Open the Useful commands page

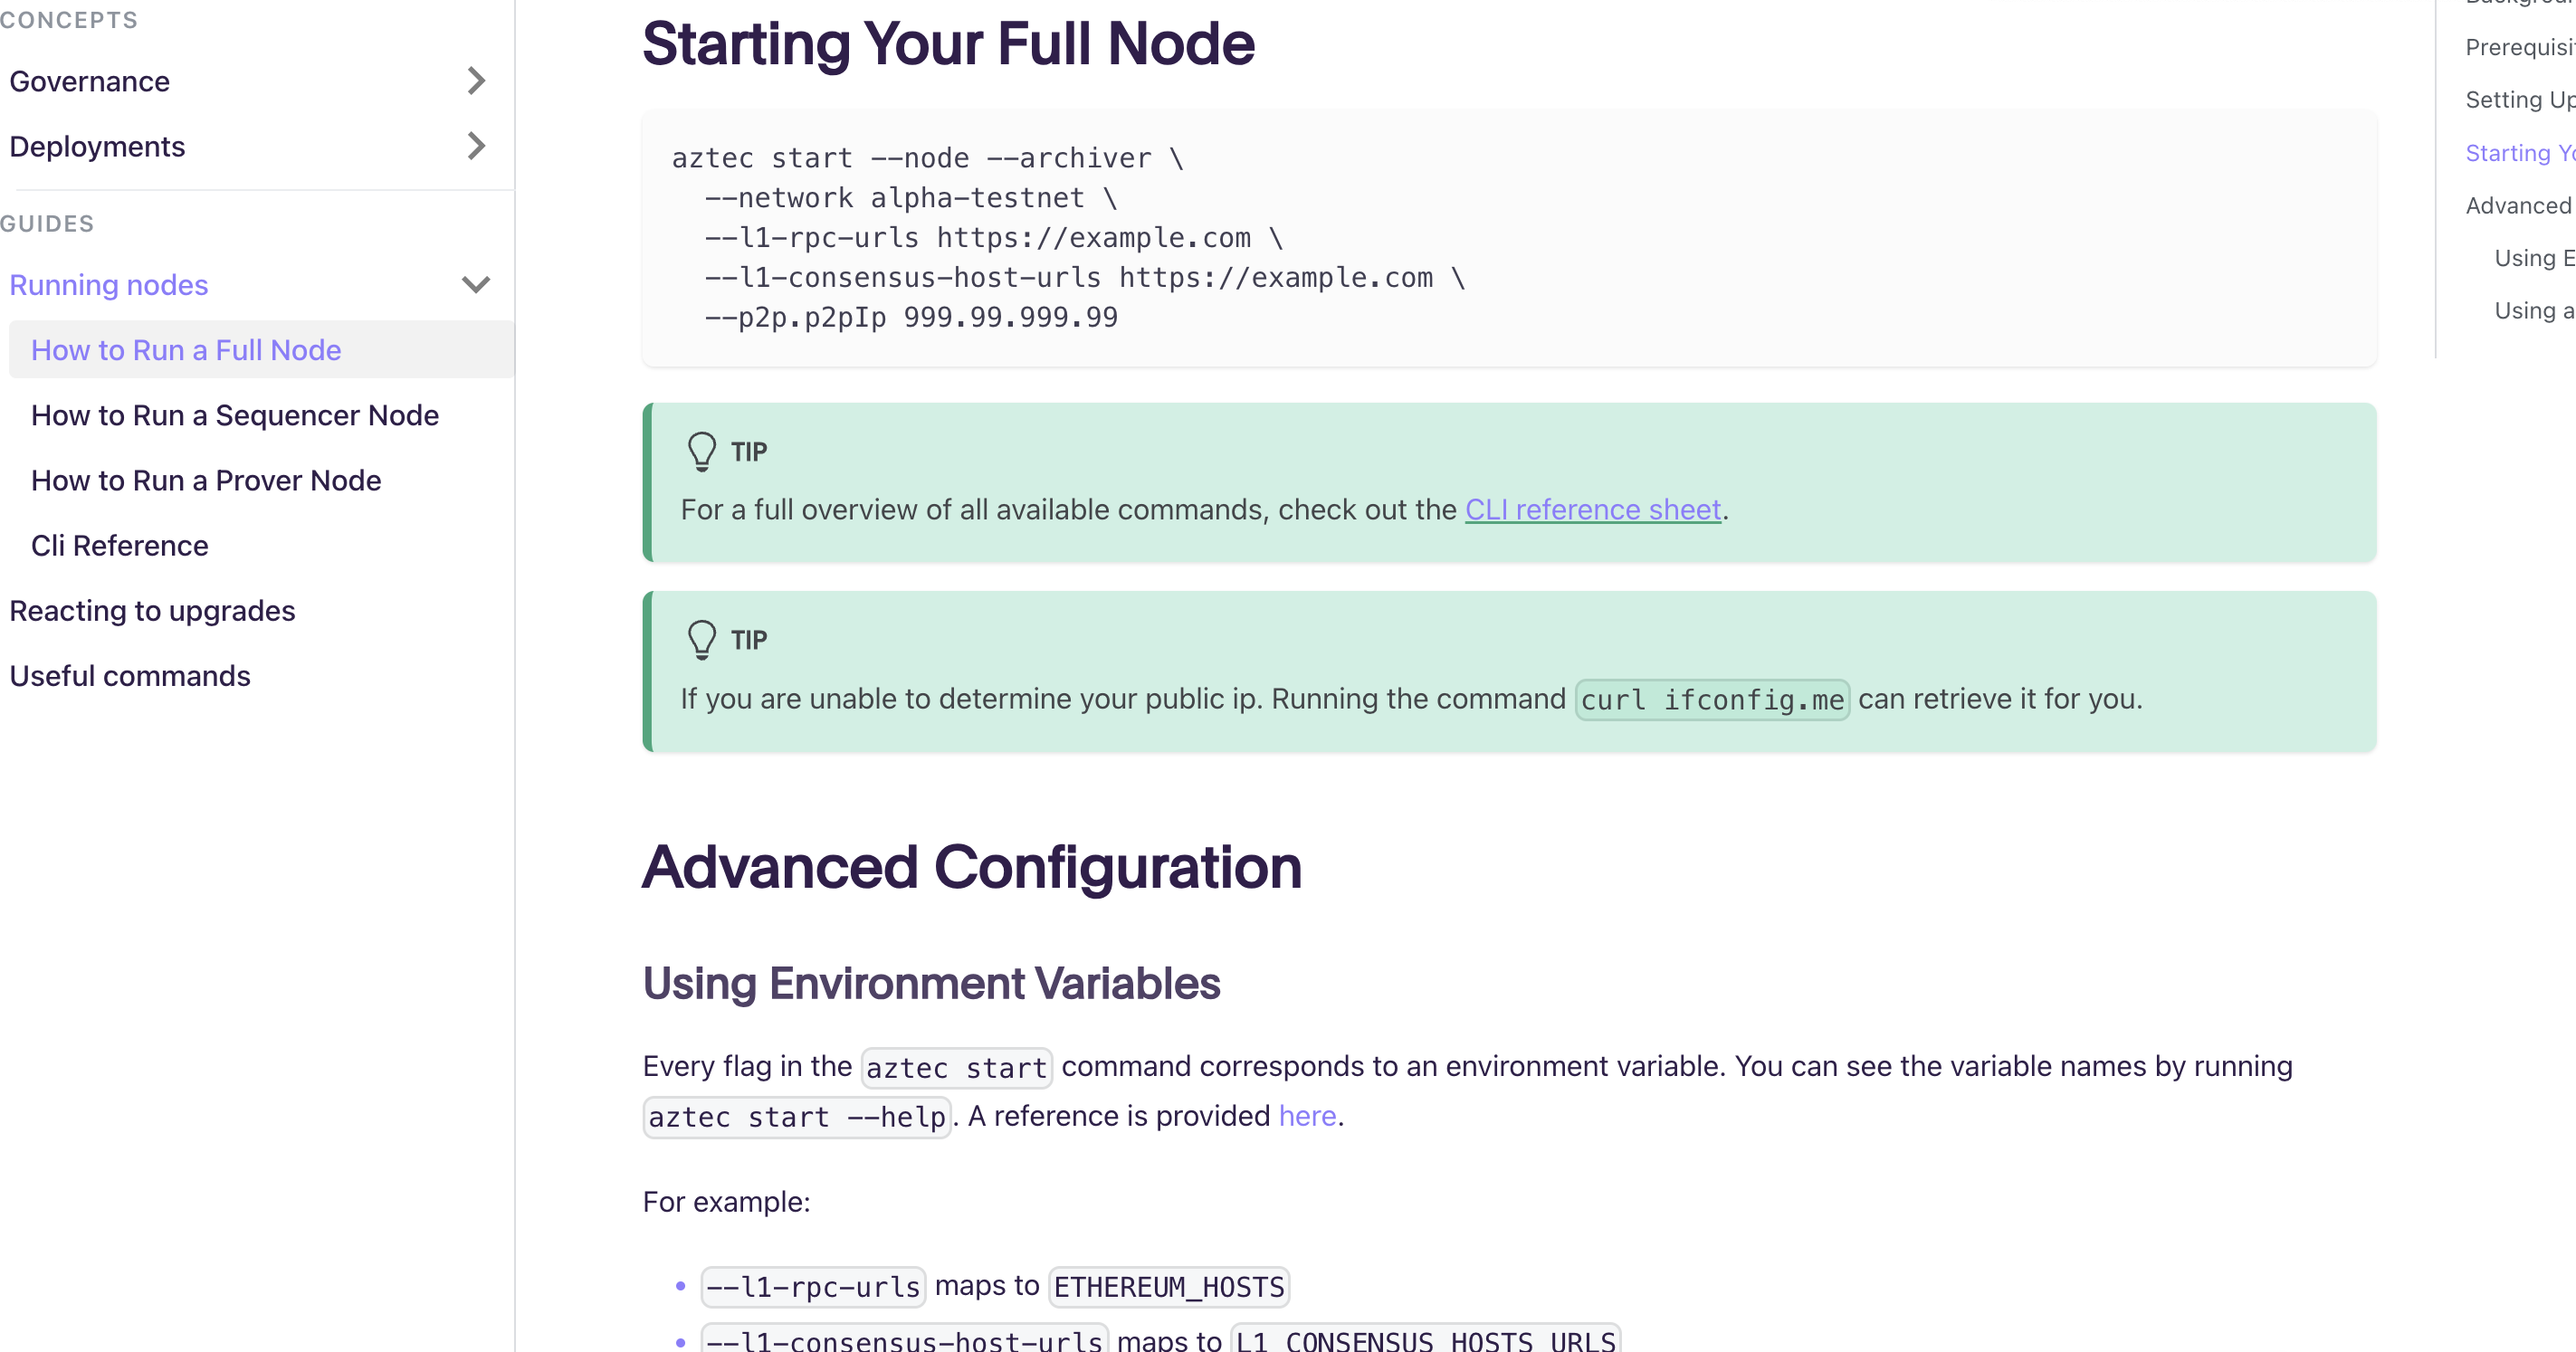point(130,676)
